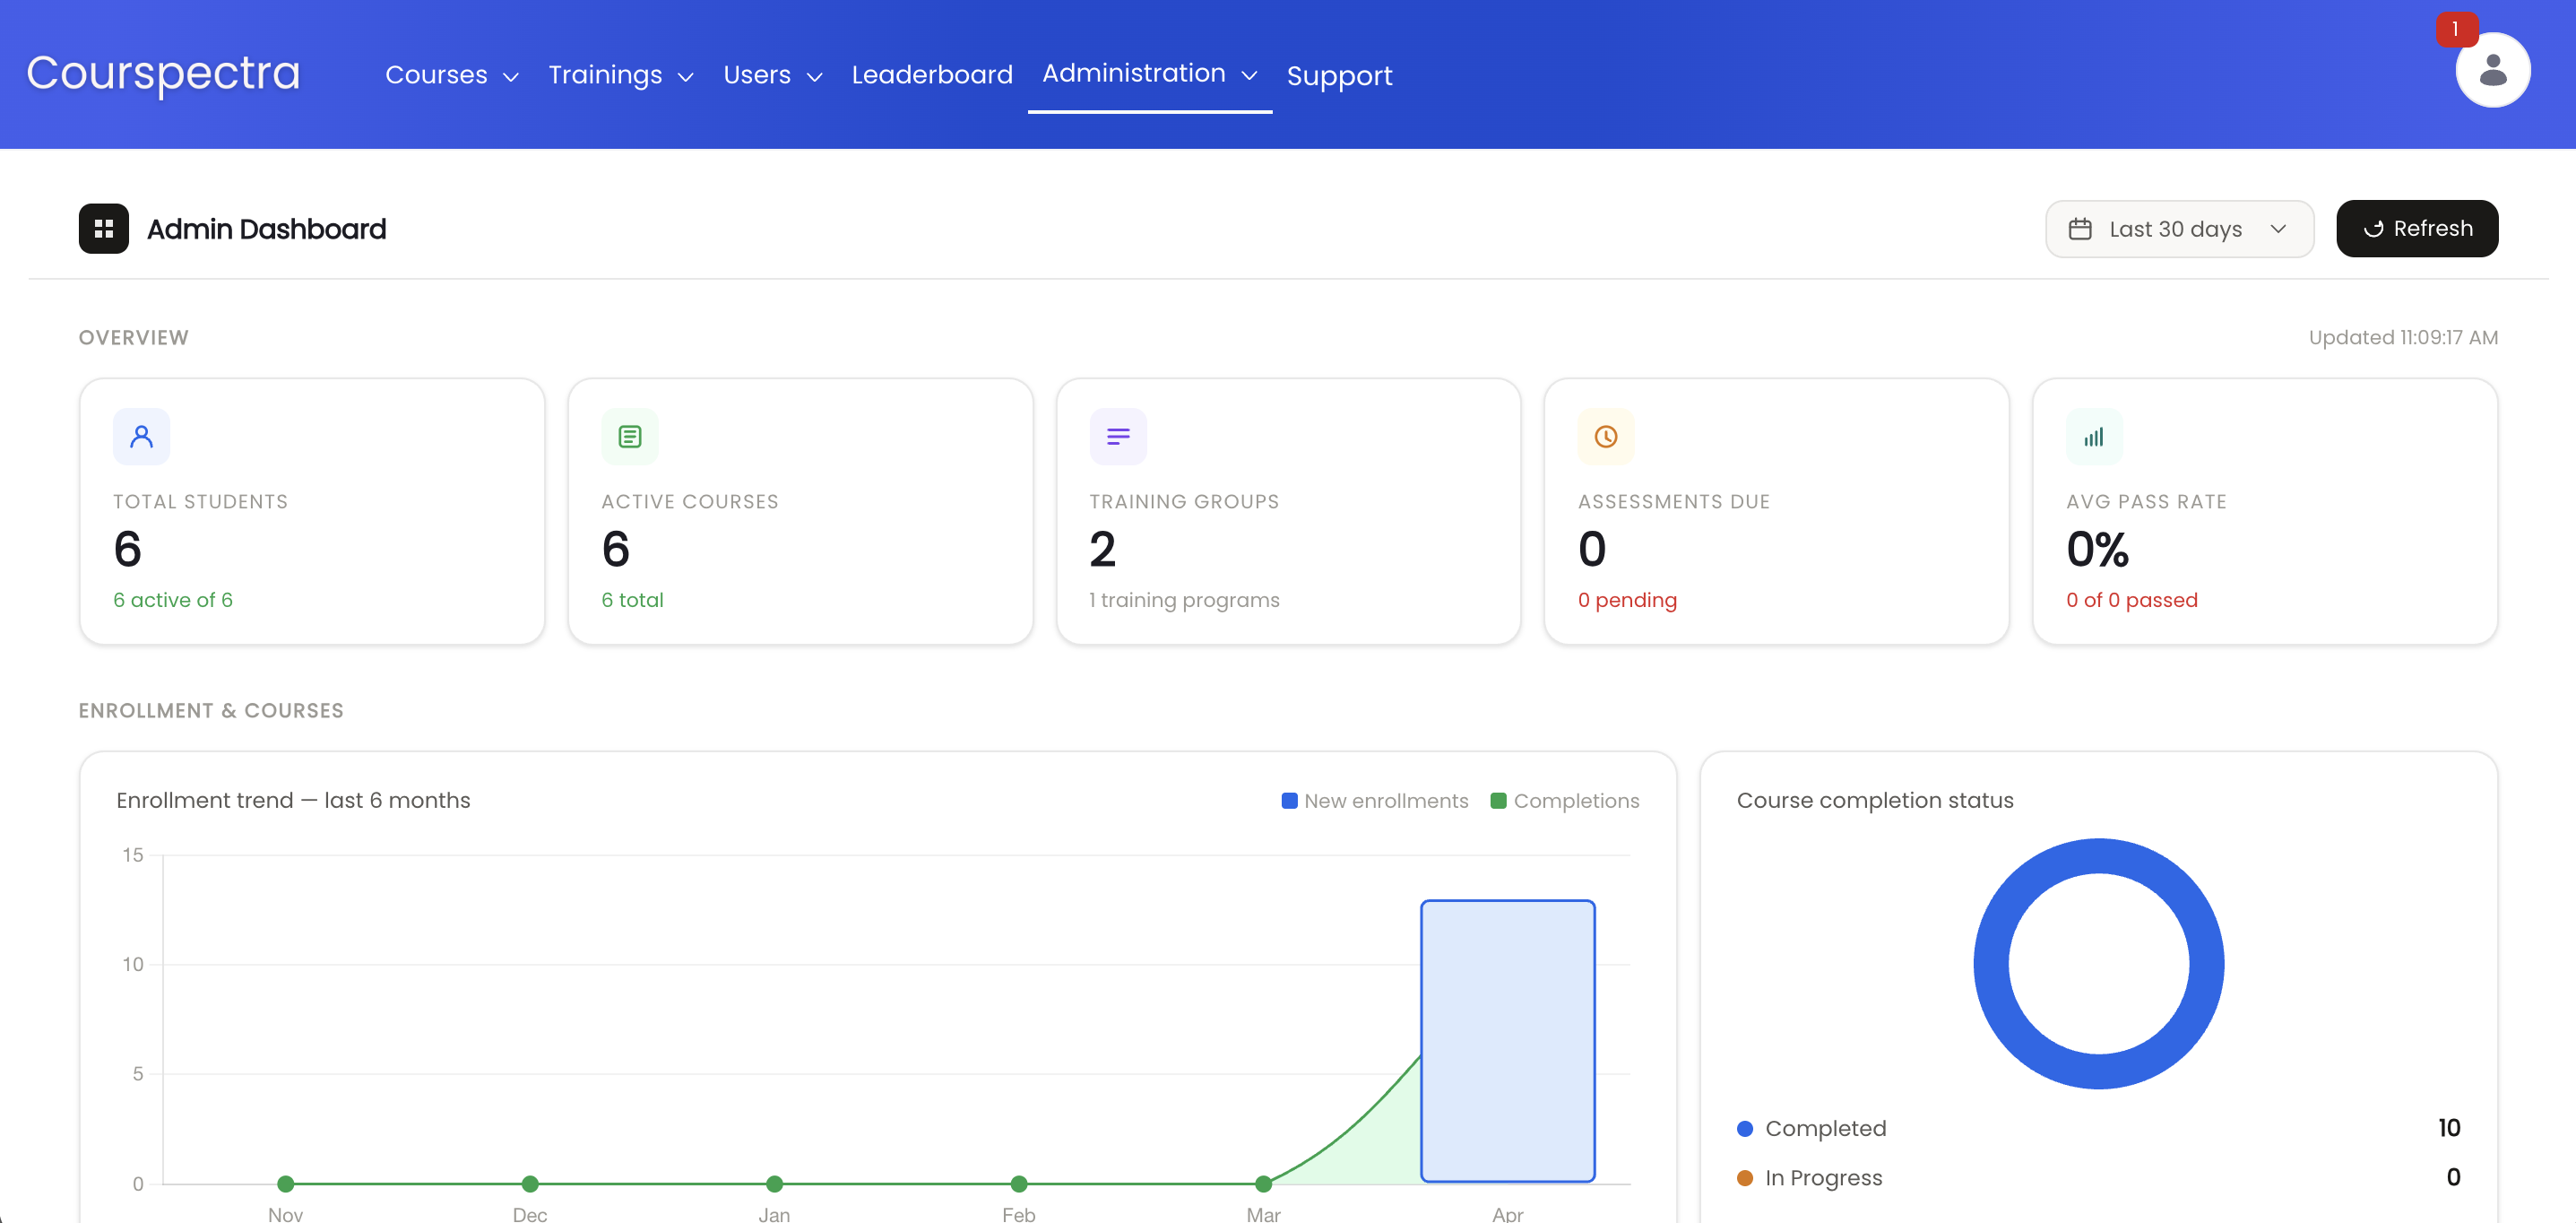
Task: Open the Support page
Action: (x=1339, y=76)
